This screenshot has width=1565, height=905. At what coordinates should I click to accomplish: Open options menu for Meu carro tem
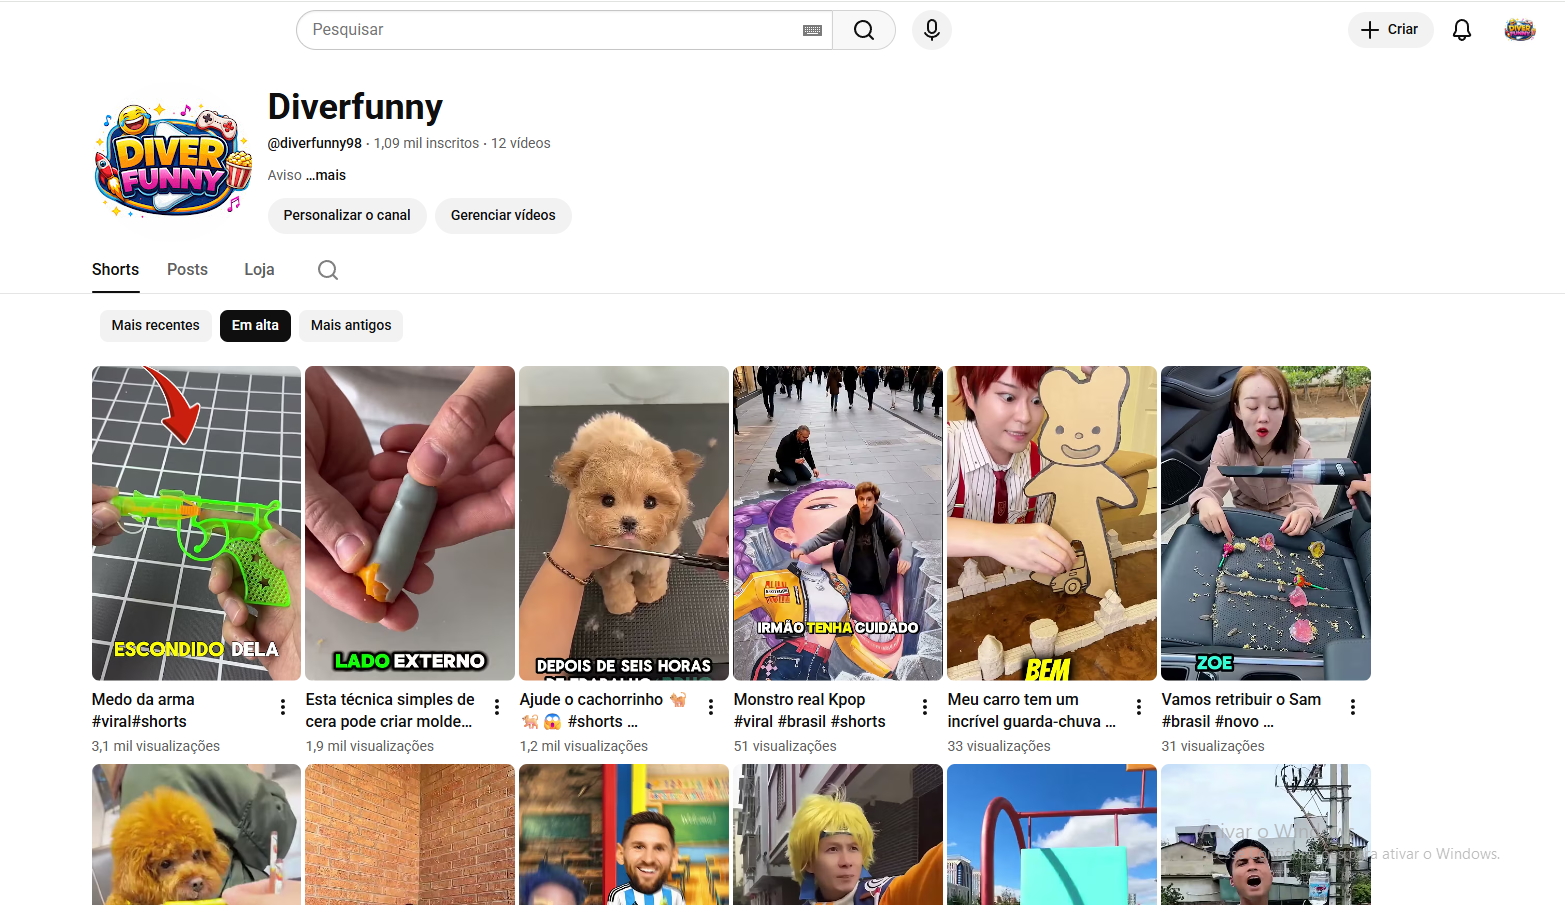1139,707
